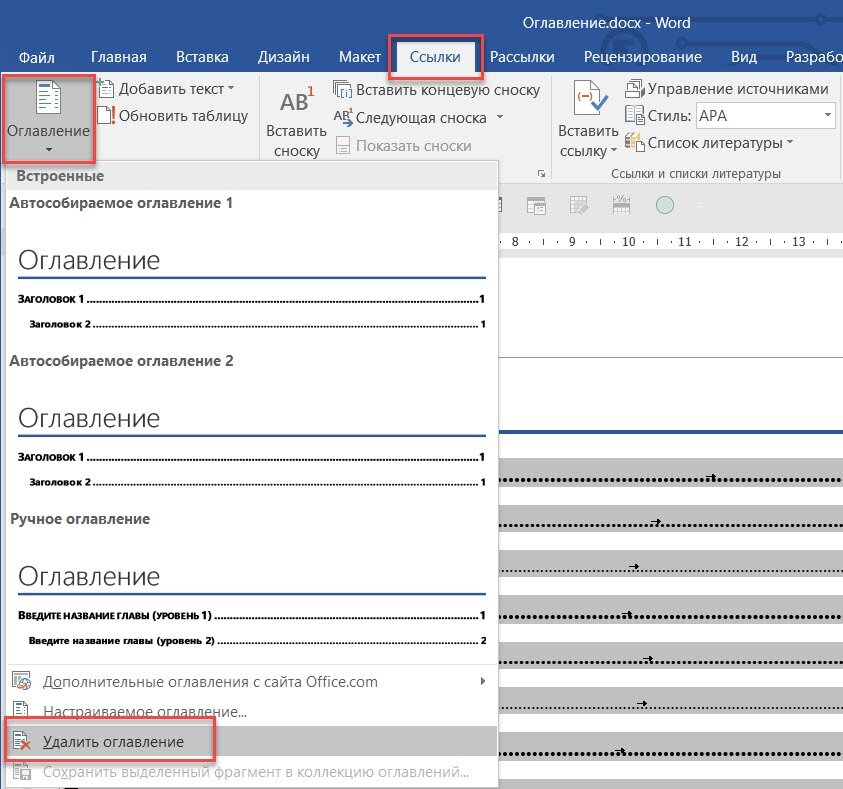Choose Автособираемое оглавление 1 preview

coord(252,270)
